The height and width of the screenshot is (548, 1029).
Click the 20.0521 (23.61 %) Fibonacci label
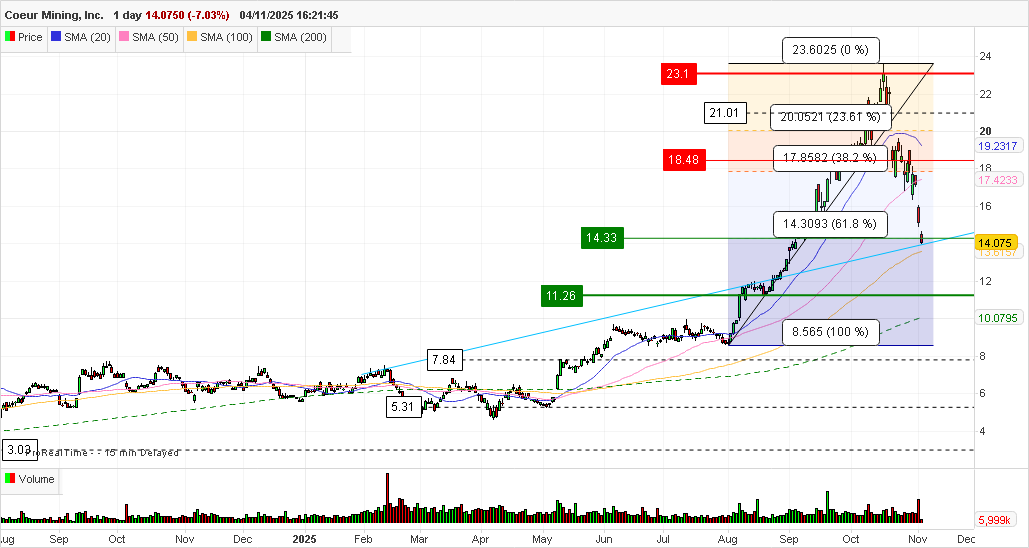click(830, 117)
